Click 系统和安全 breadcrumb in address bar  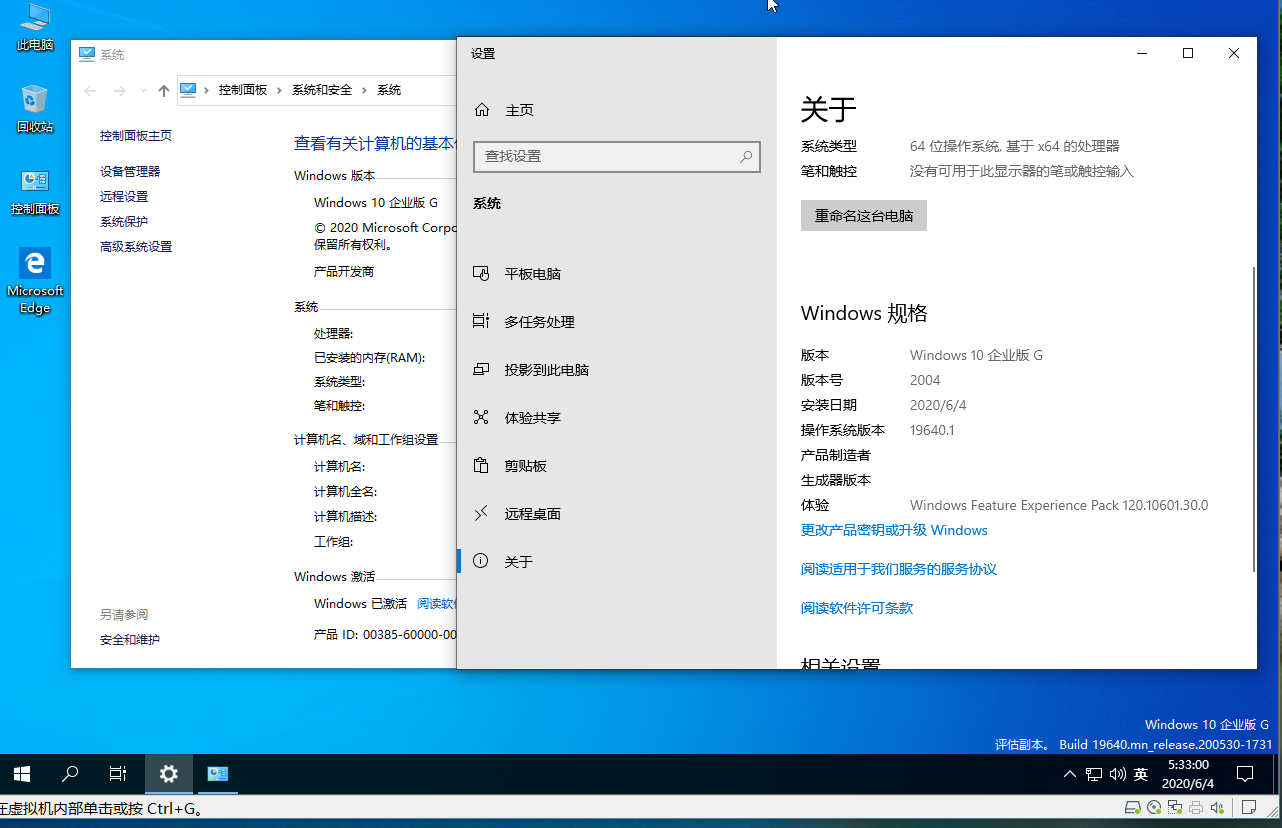[322, 90]
